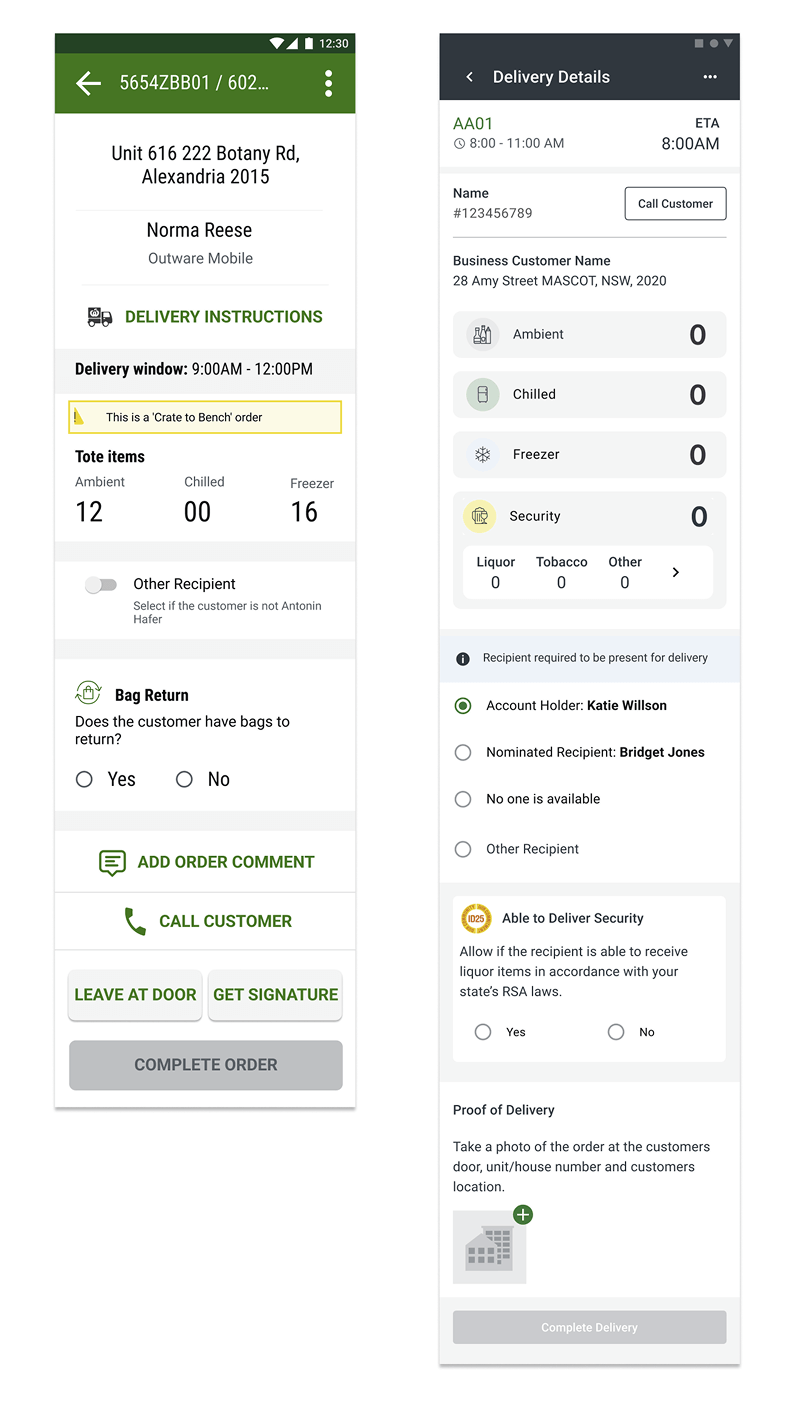Tap the ID25 security badge icon

(x=476, y=918)
